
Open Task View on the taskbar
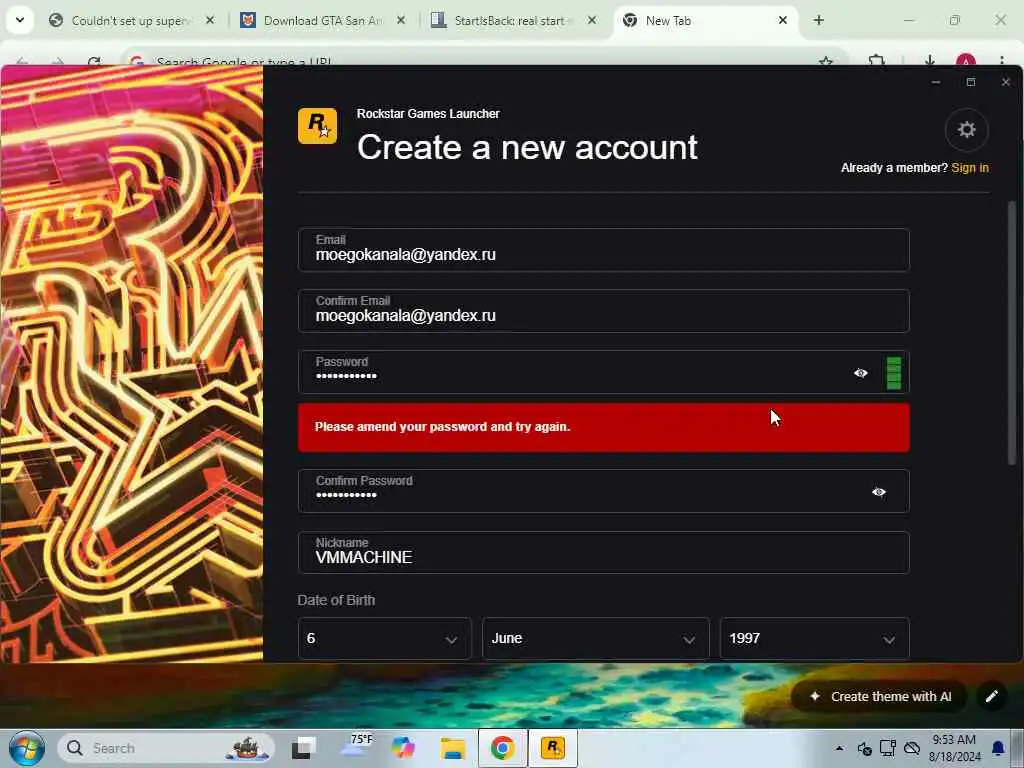[x=304, y=748]
